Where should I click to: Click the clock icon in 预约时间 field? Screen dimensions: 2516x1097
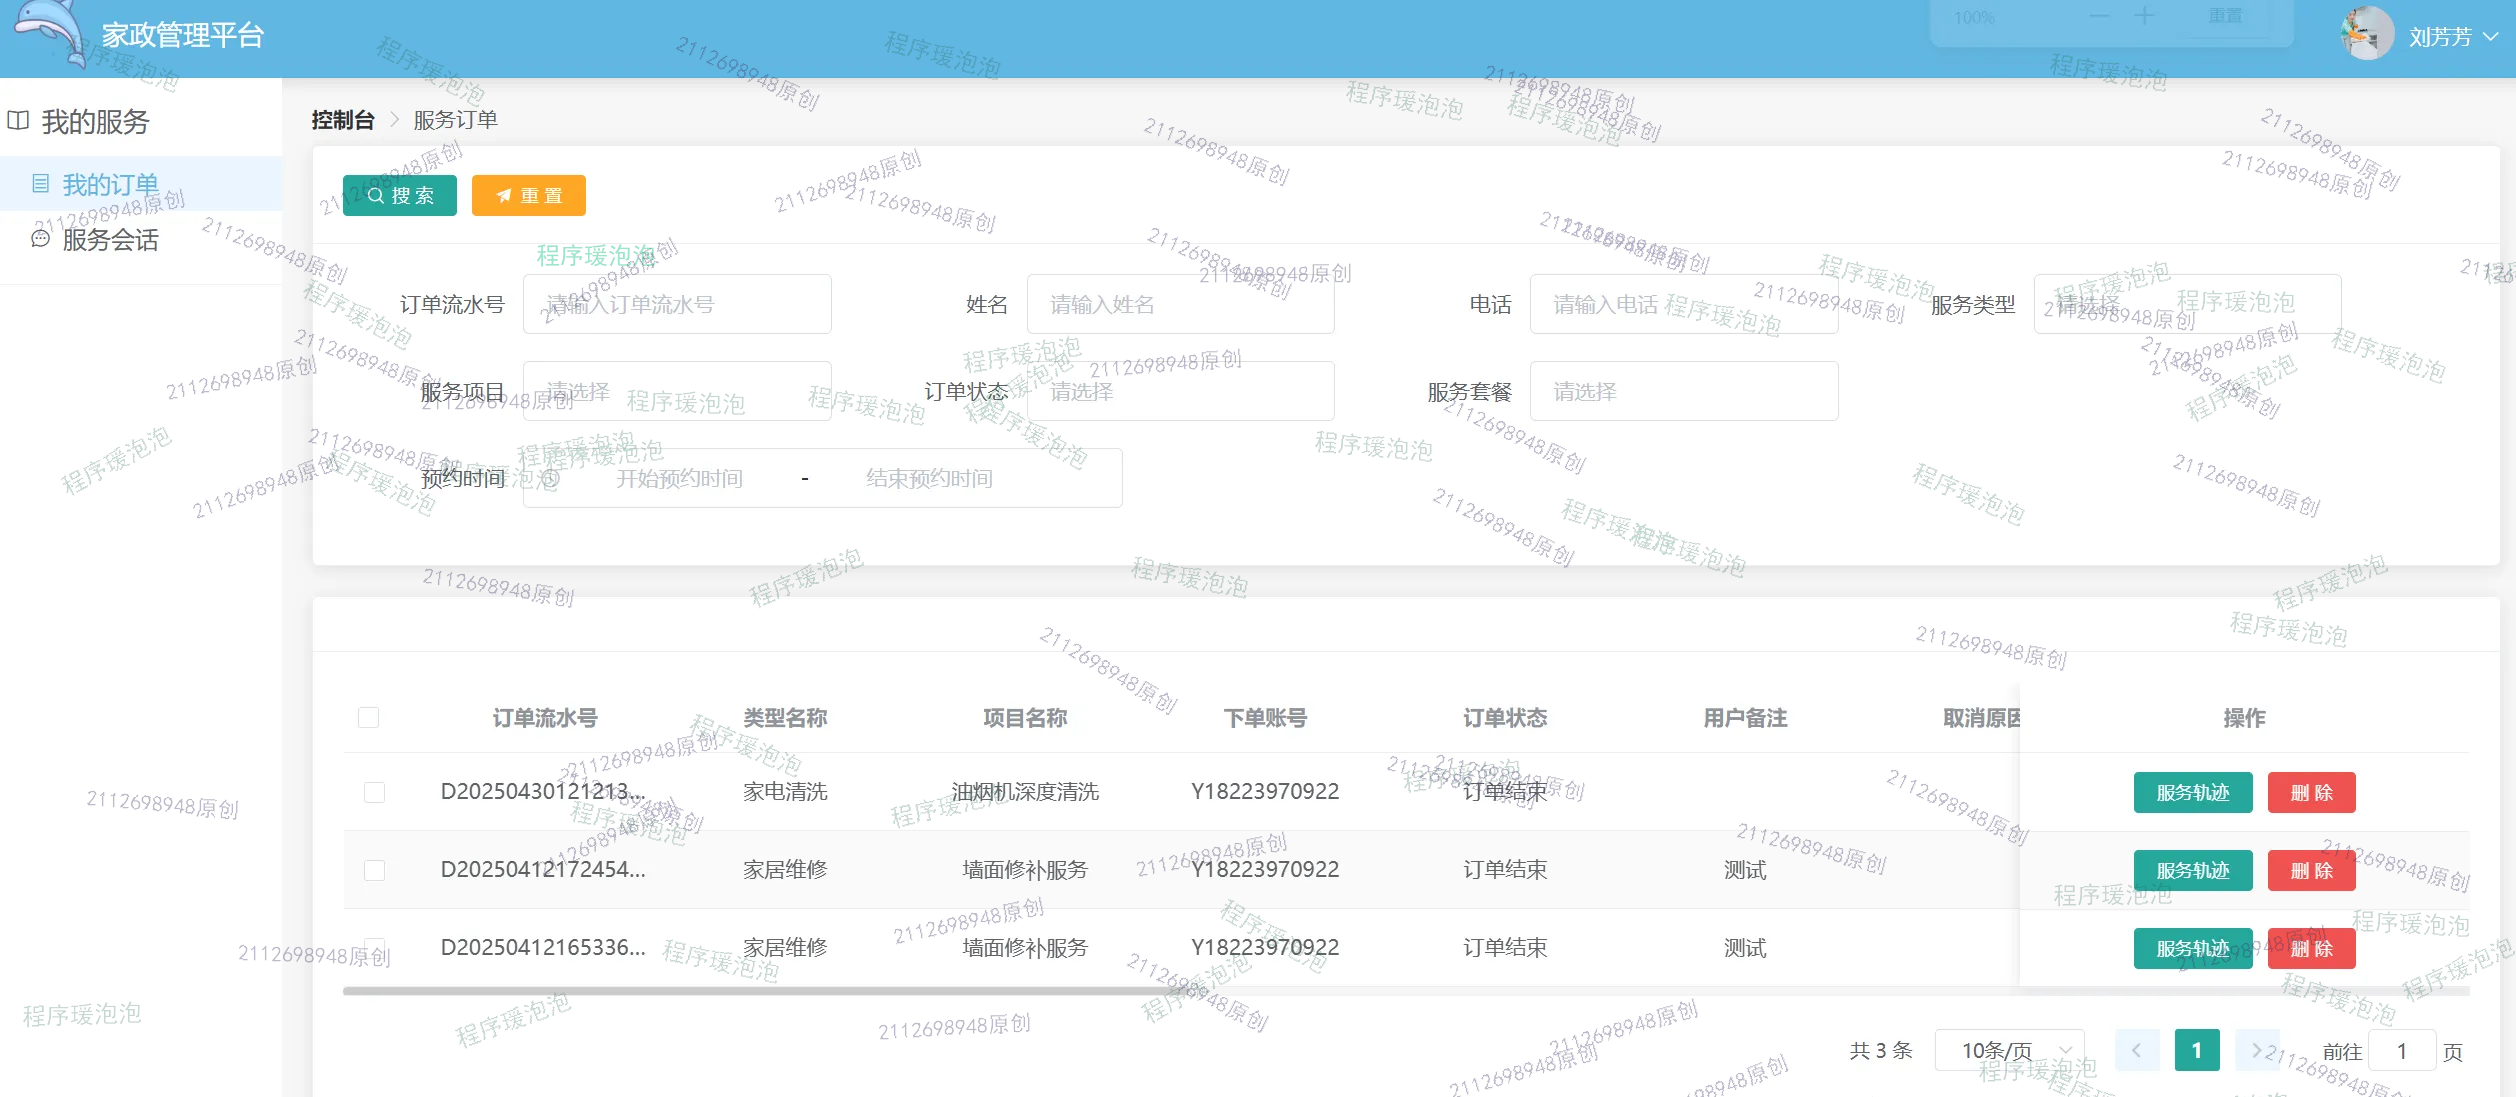pos(550,479)
